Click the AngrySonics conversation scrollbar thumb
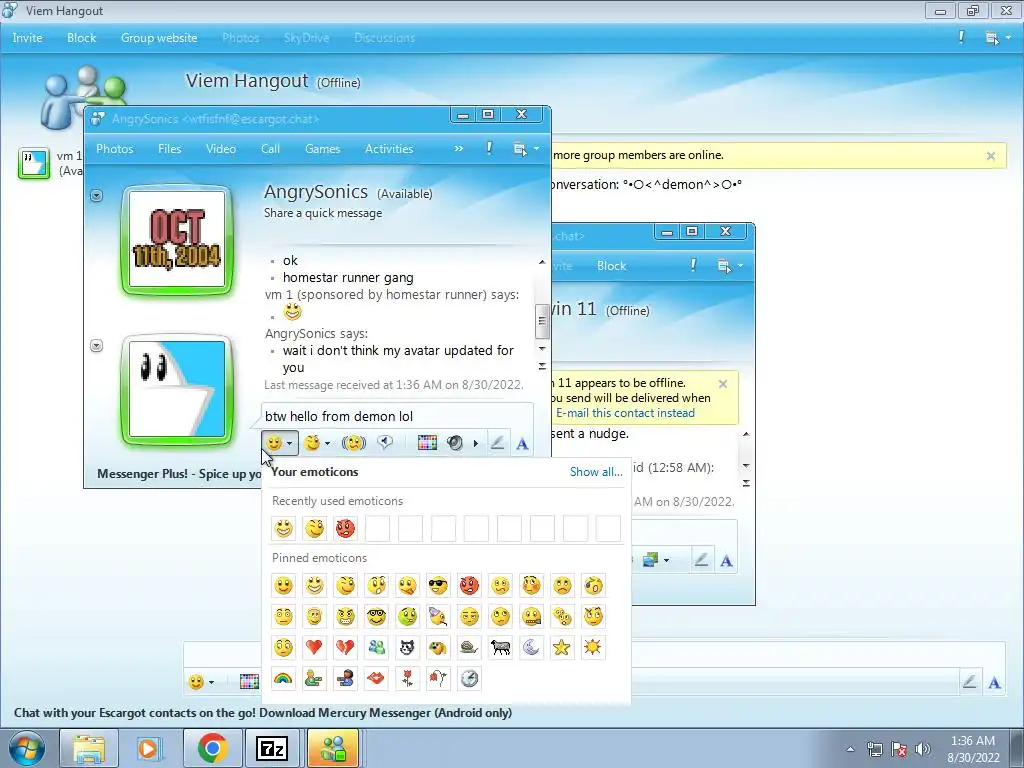Viewport: 1024px width, 768px height. (541, 321)
